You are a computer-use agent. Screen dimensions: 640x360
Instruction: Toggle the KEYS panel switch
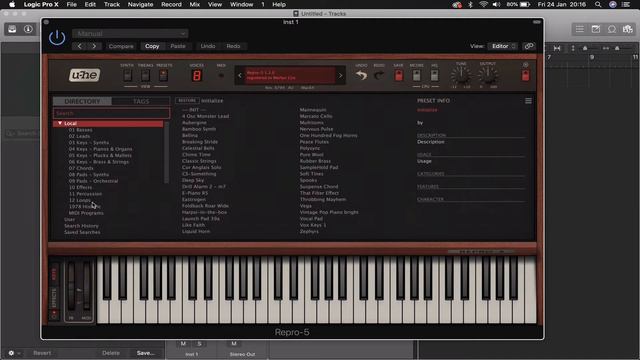point(54,273)
